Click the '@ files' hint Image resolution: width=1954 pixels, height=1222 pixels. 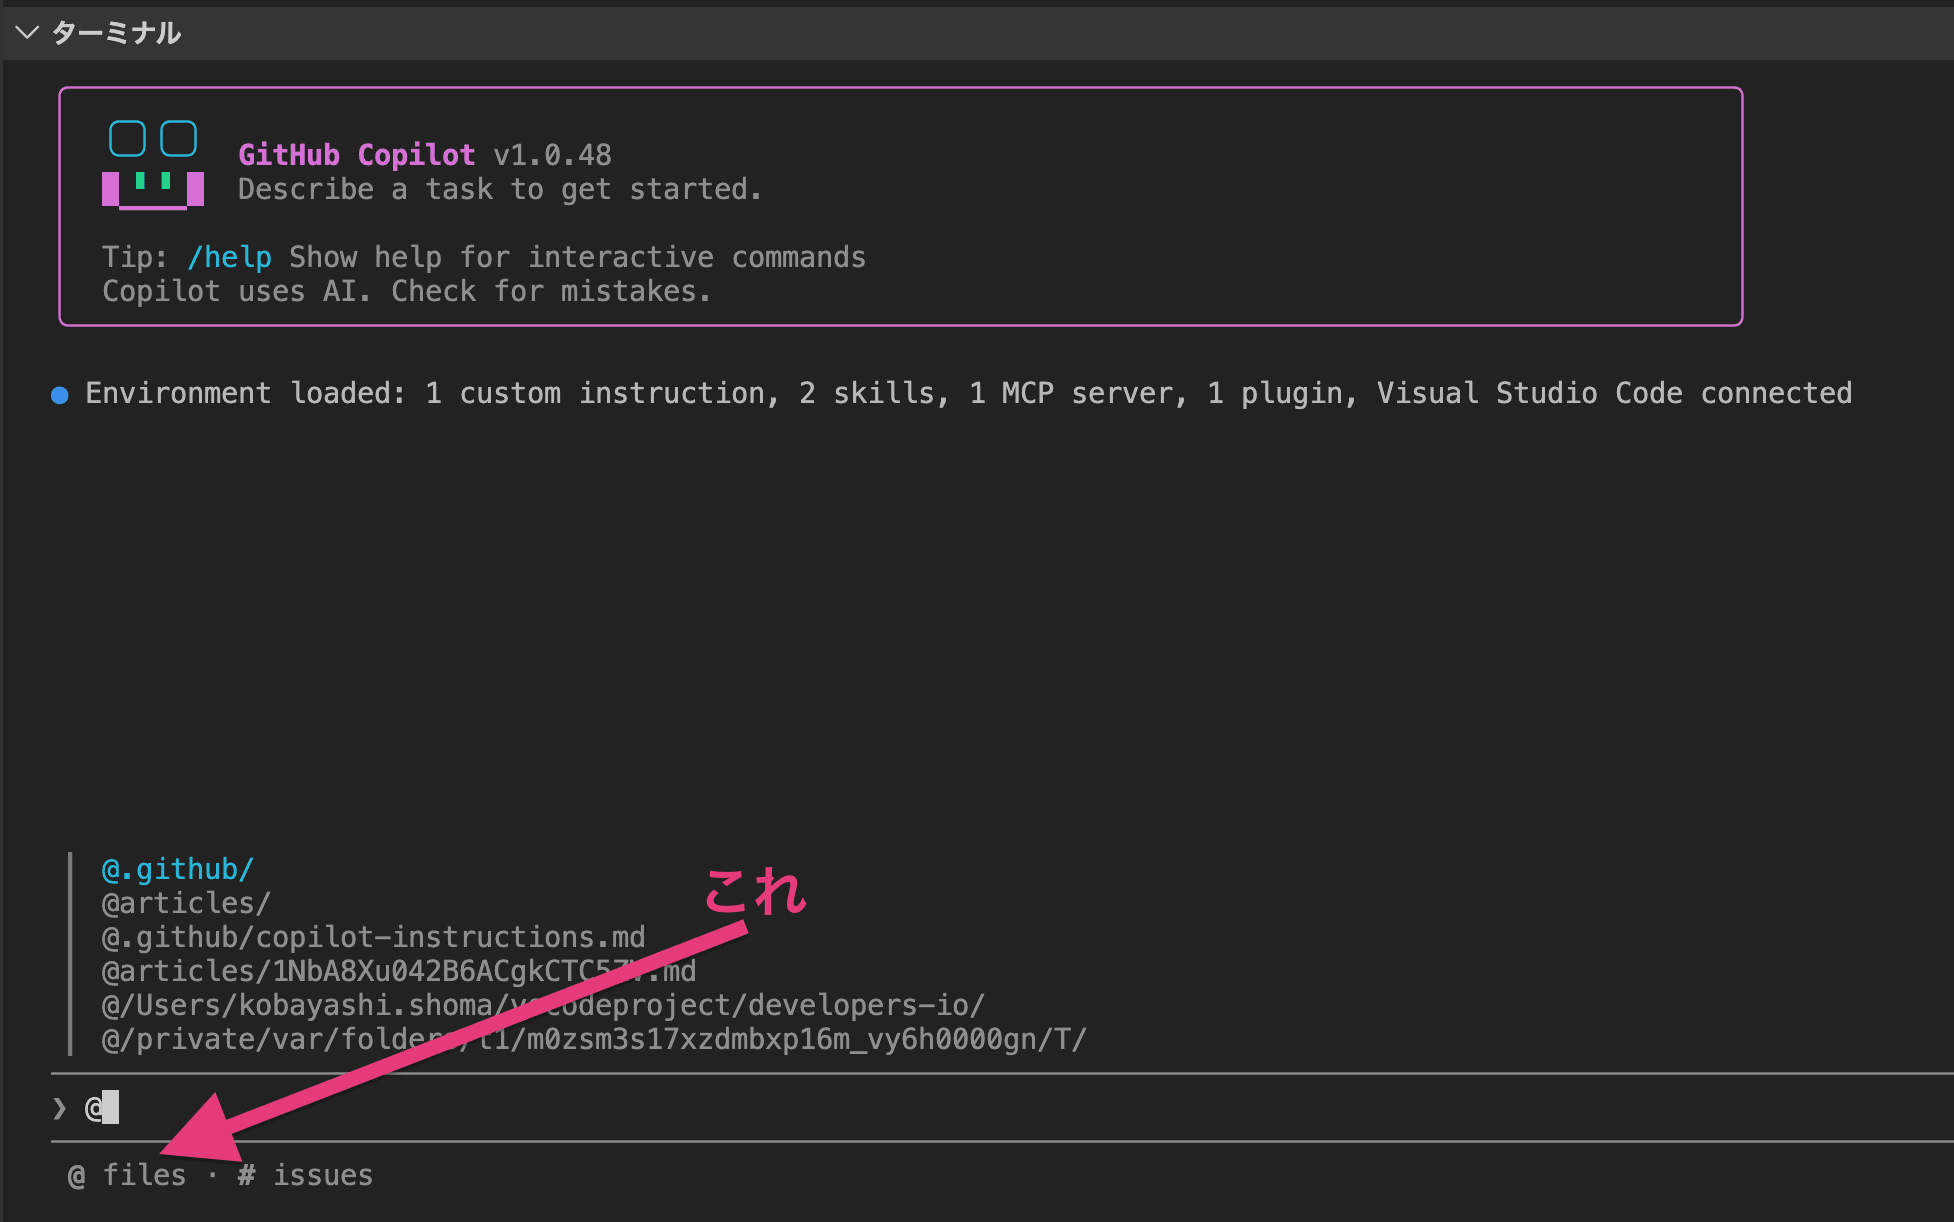126,1175
